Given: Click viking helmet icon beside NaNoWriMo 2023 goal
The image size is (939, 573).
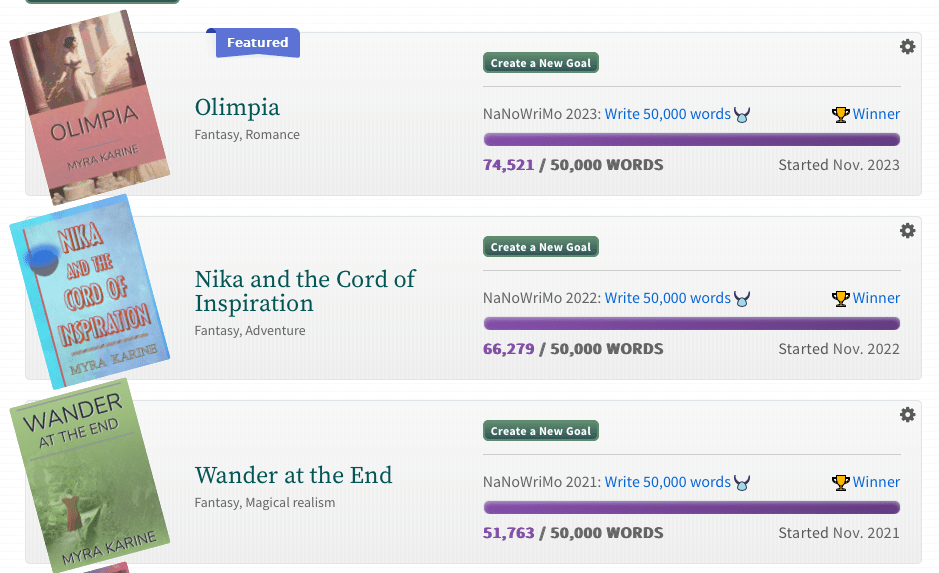Looking at the screenshot, I should 742,115.
